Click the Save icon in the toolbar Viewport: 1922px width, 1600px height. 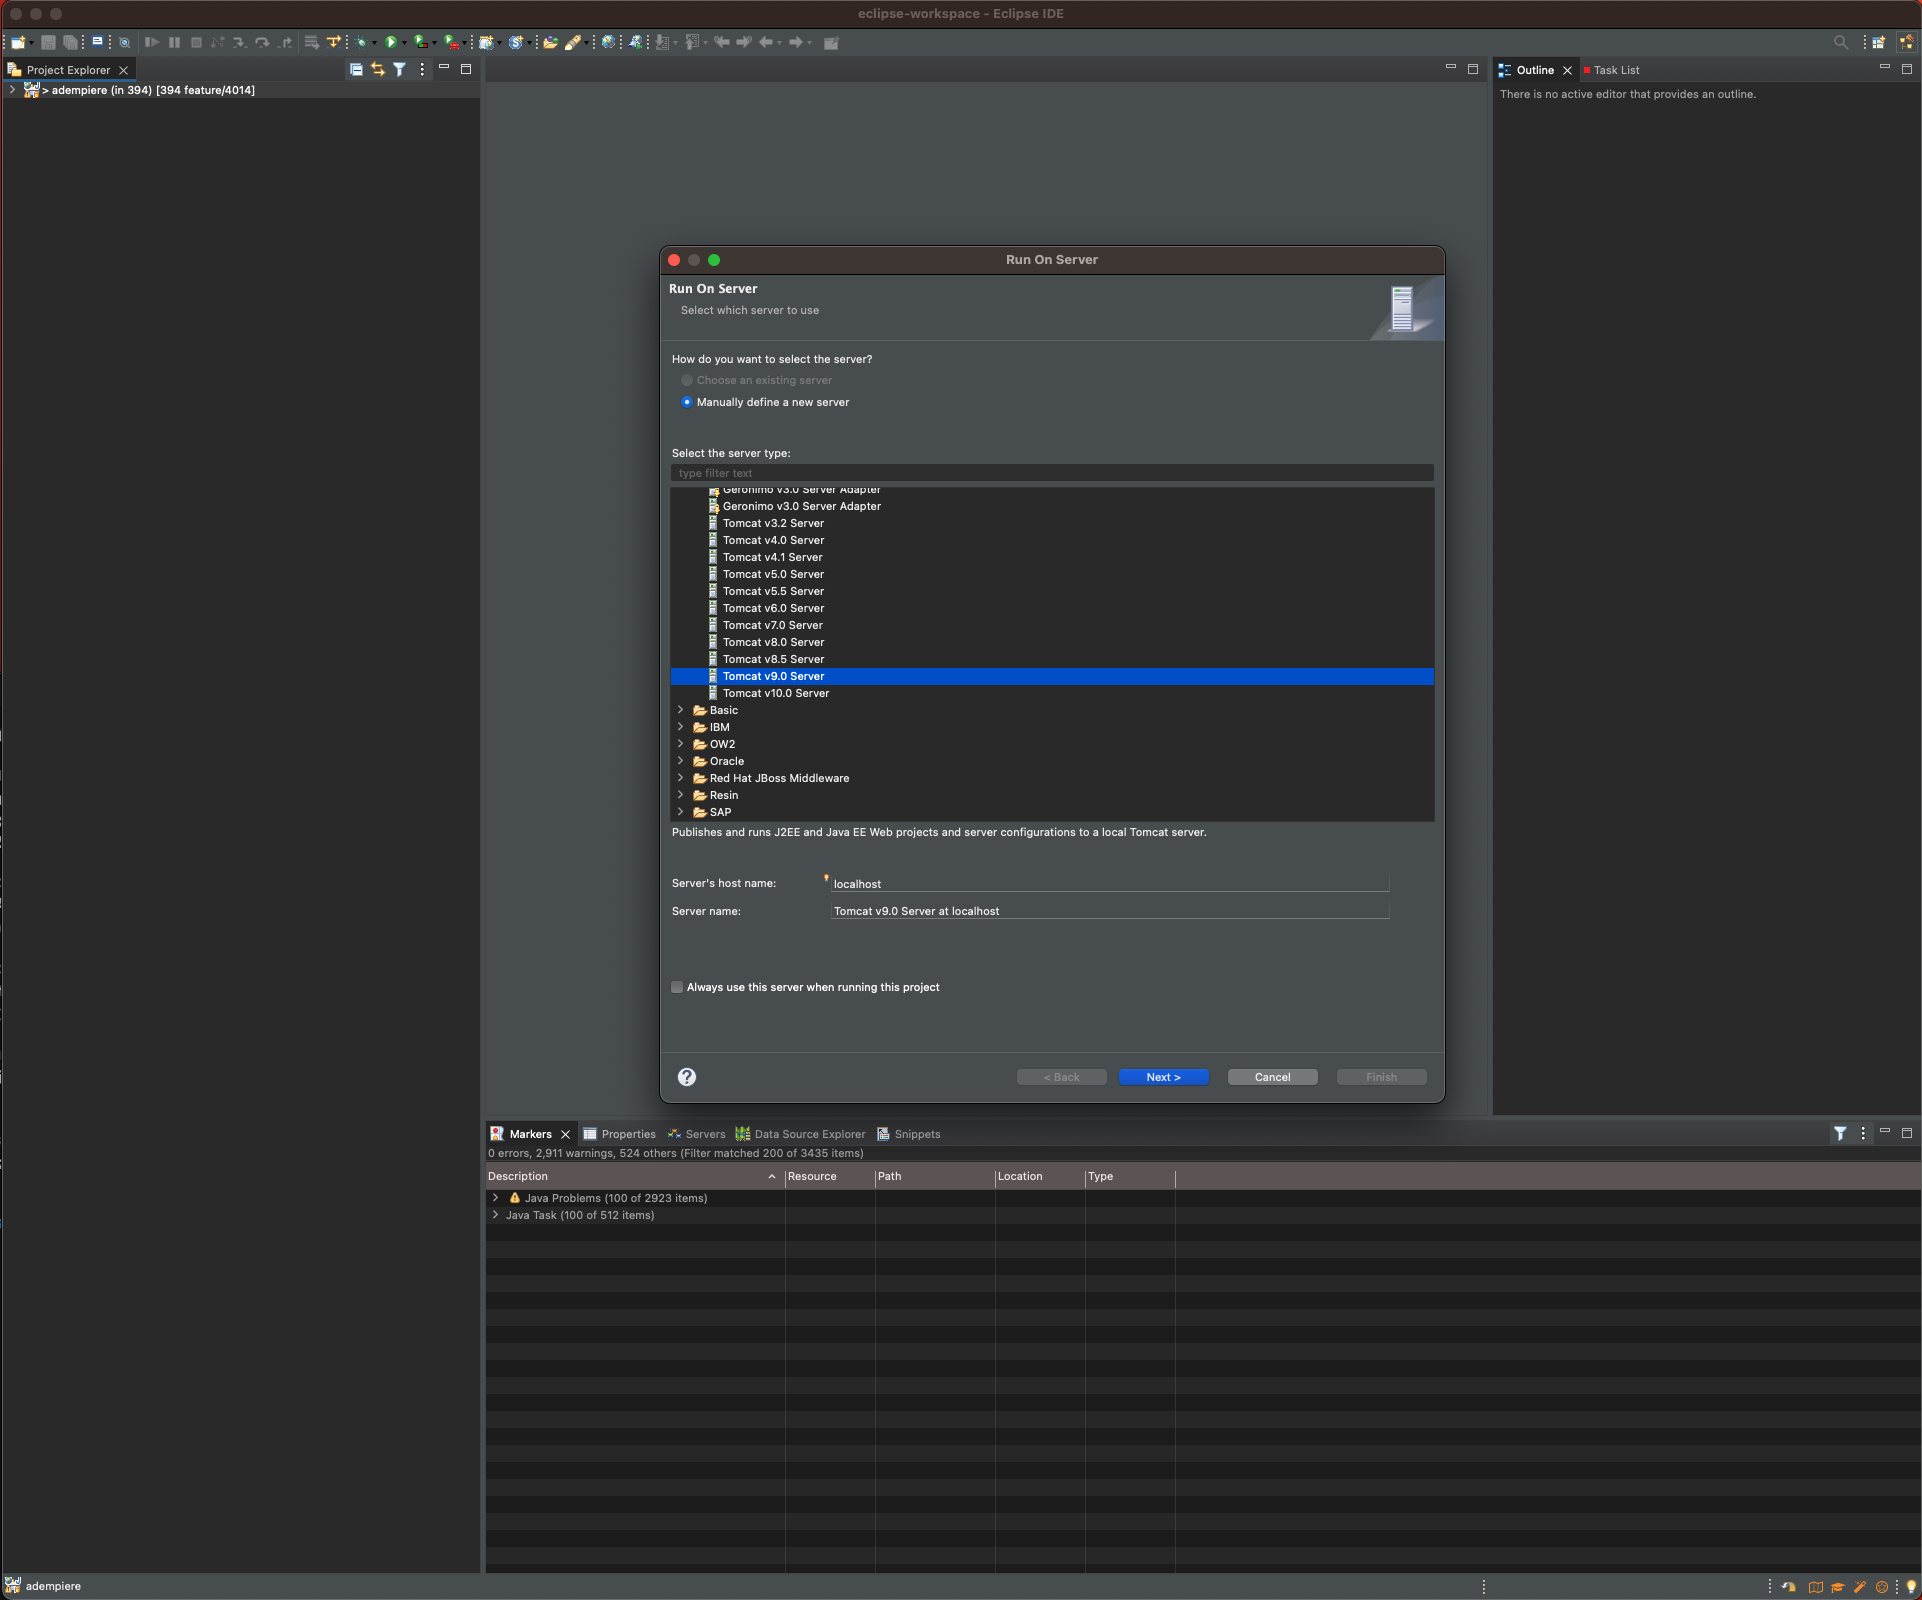(47, 42)
